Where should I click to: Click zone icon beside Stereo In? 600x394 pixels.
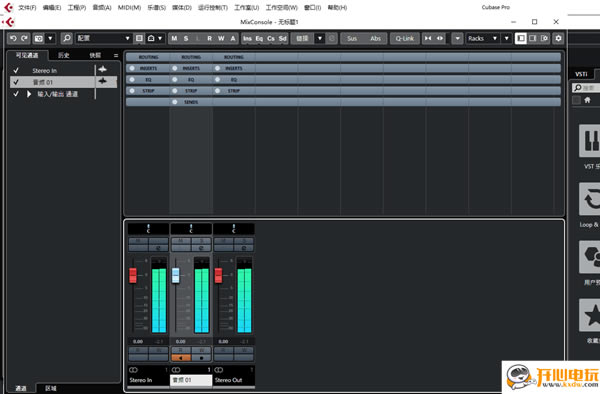click(x=102, y=69)
